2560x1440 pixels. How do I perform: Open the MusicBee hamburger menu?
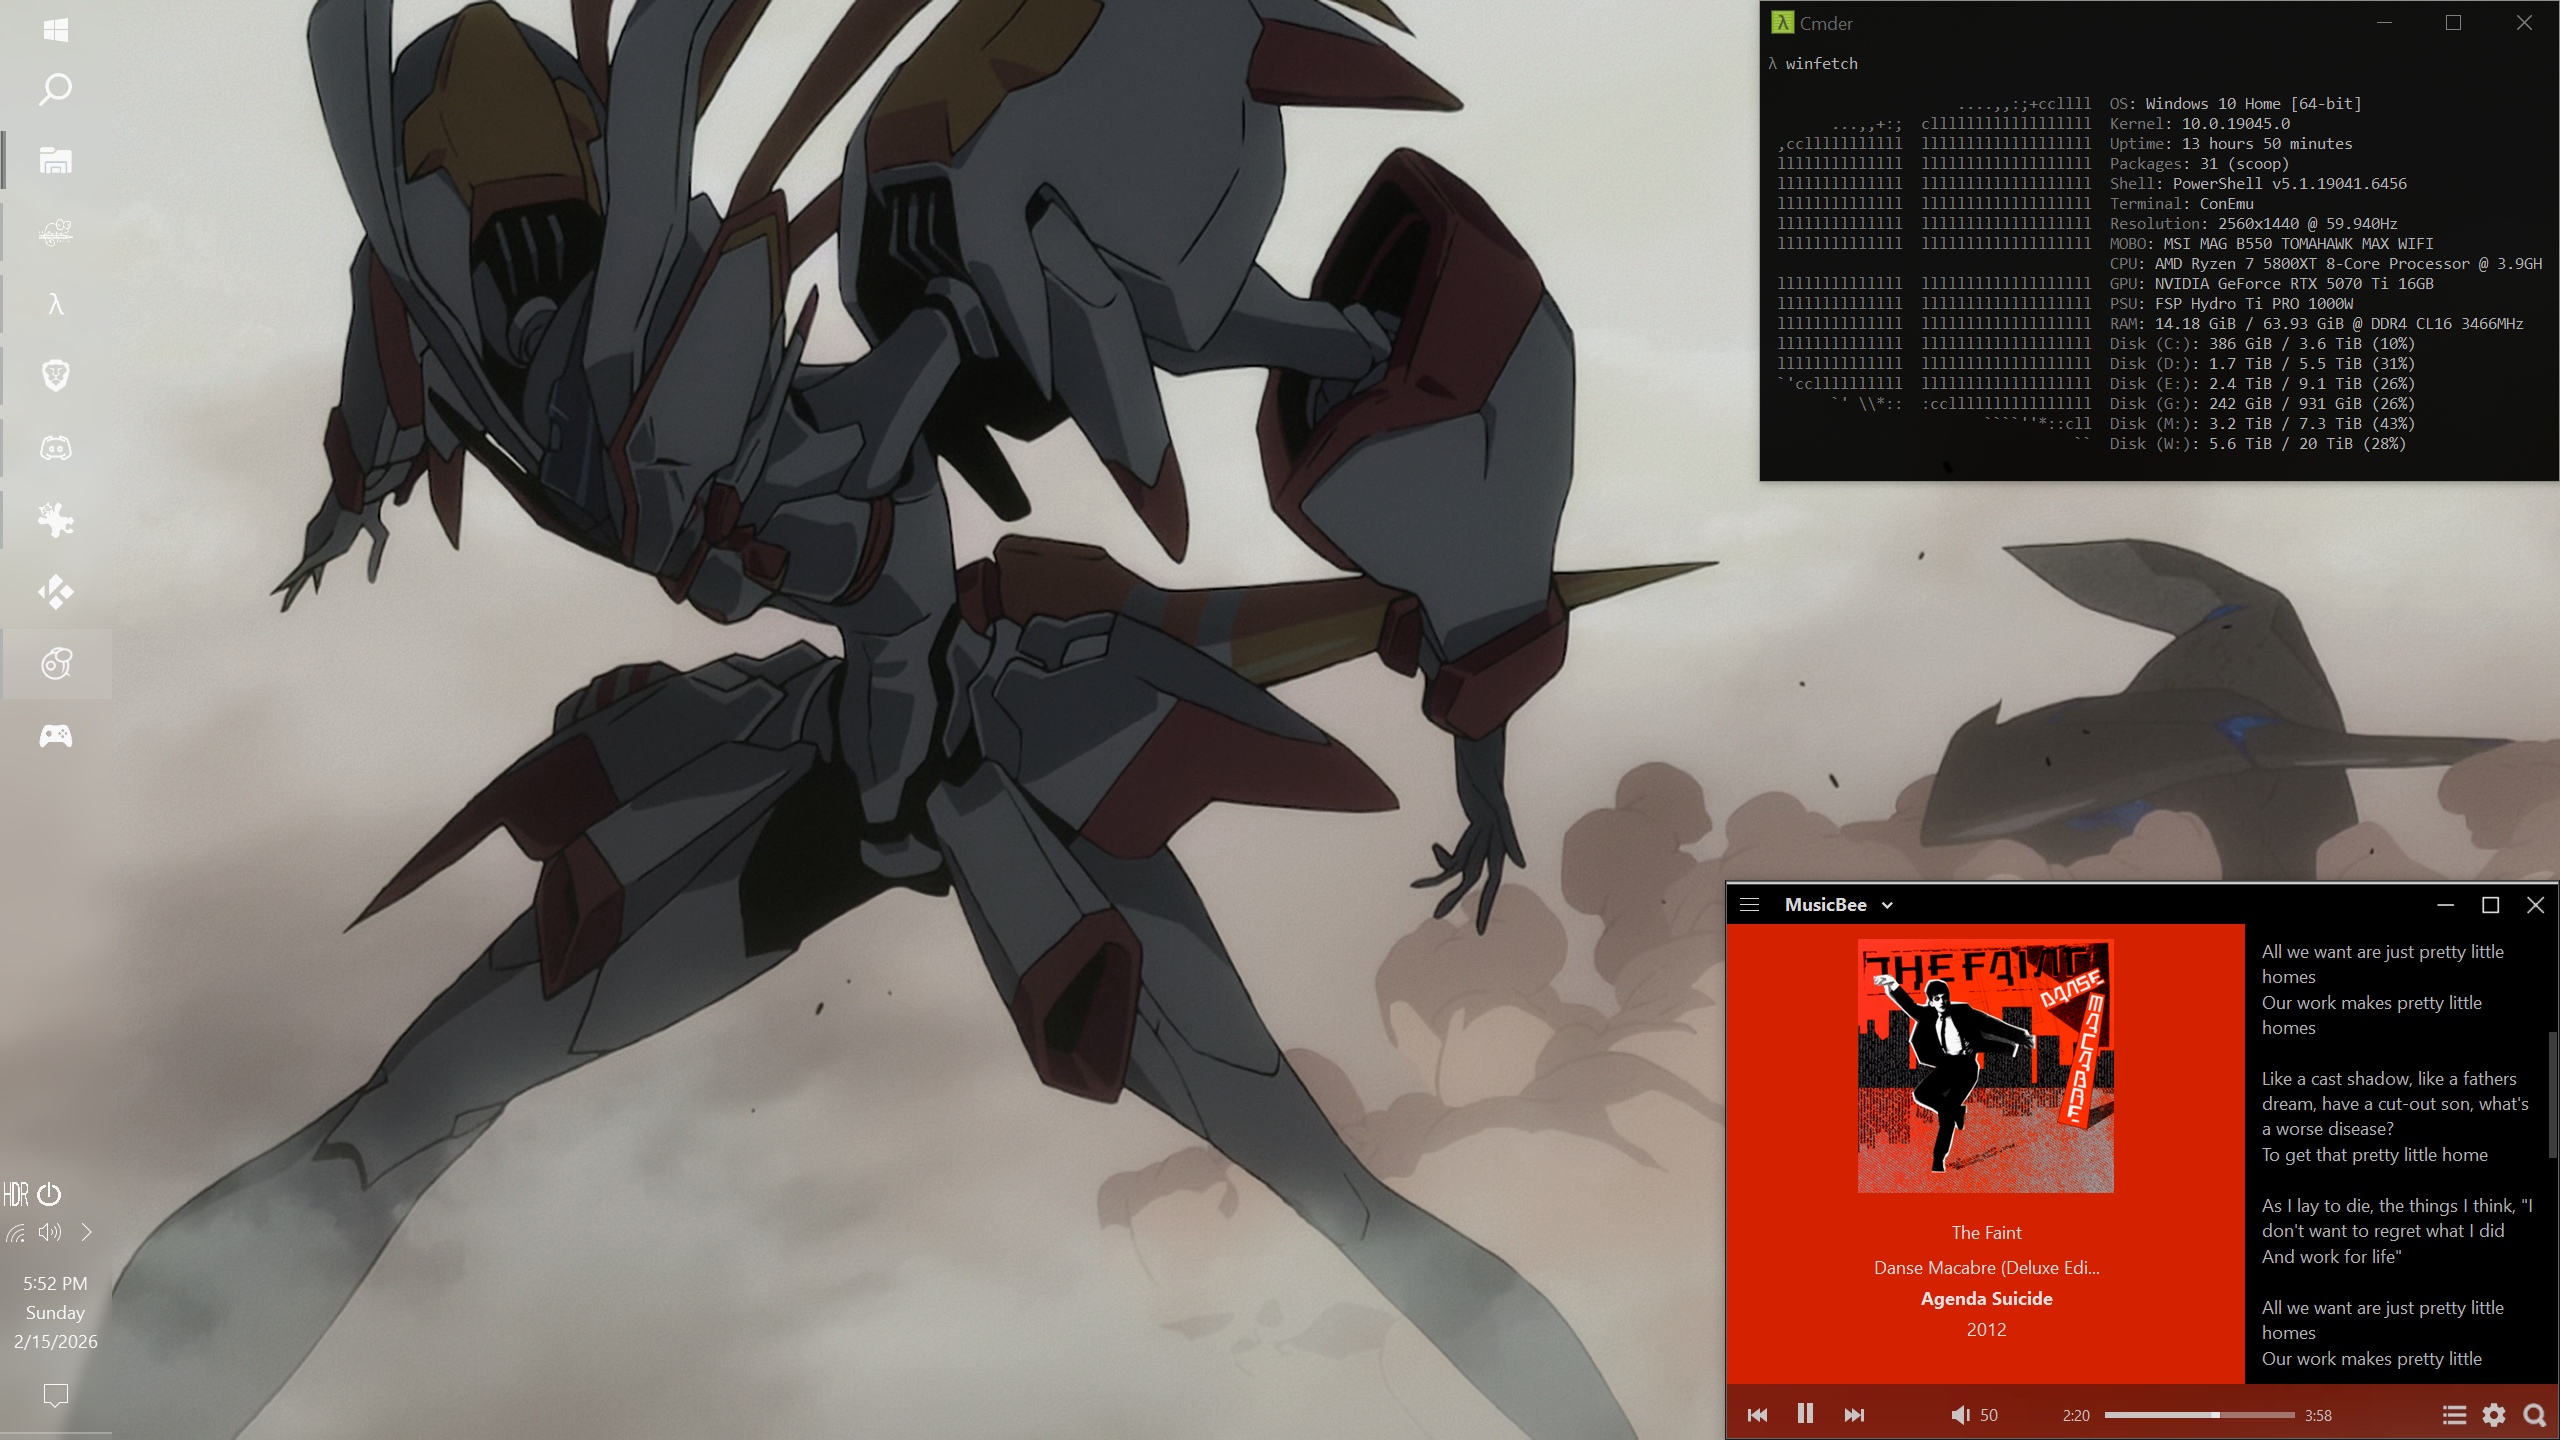1749,905
